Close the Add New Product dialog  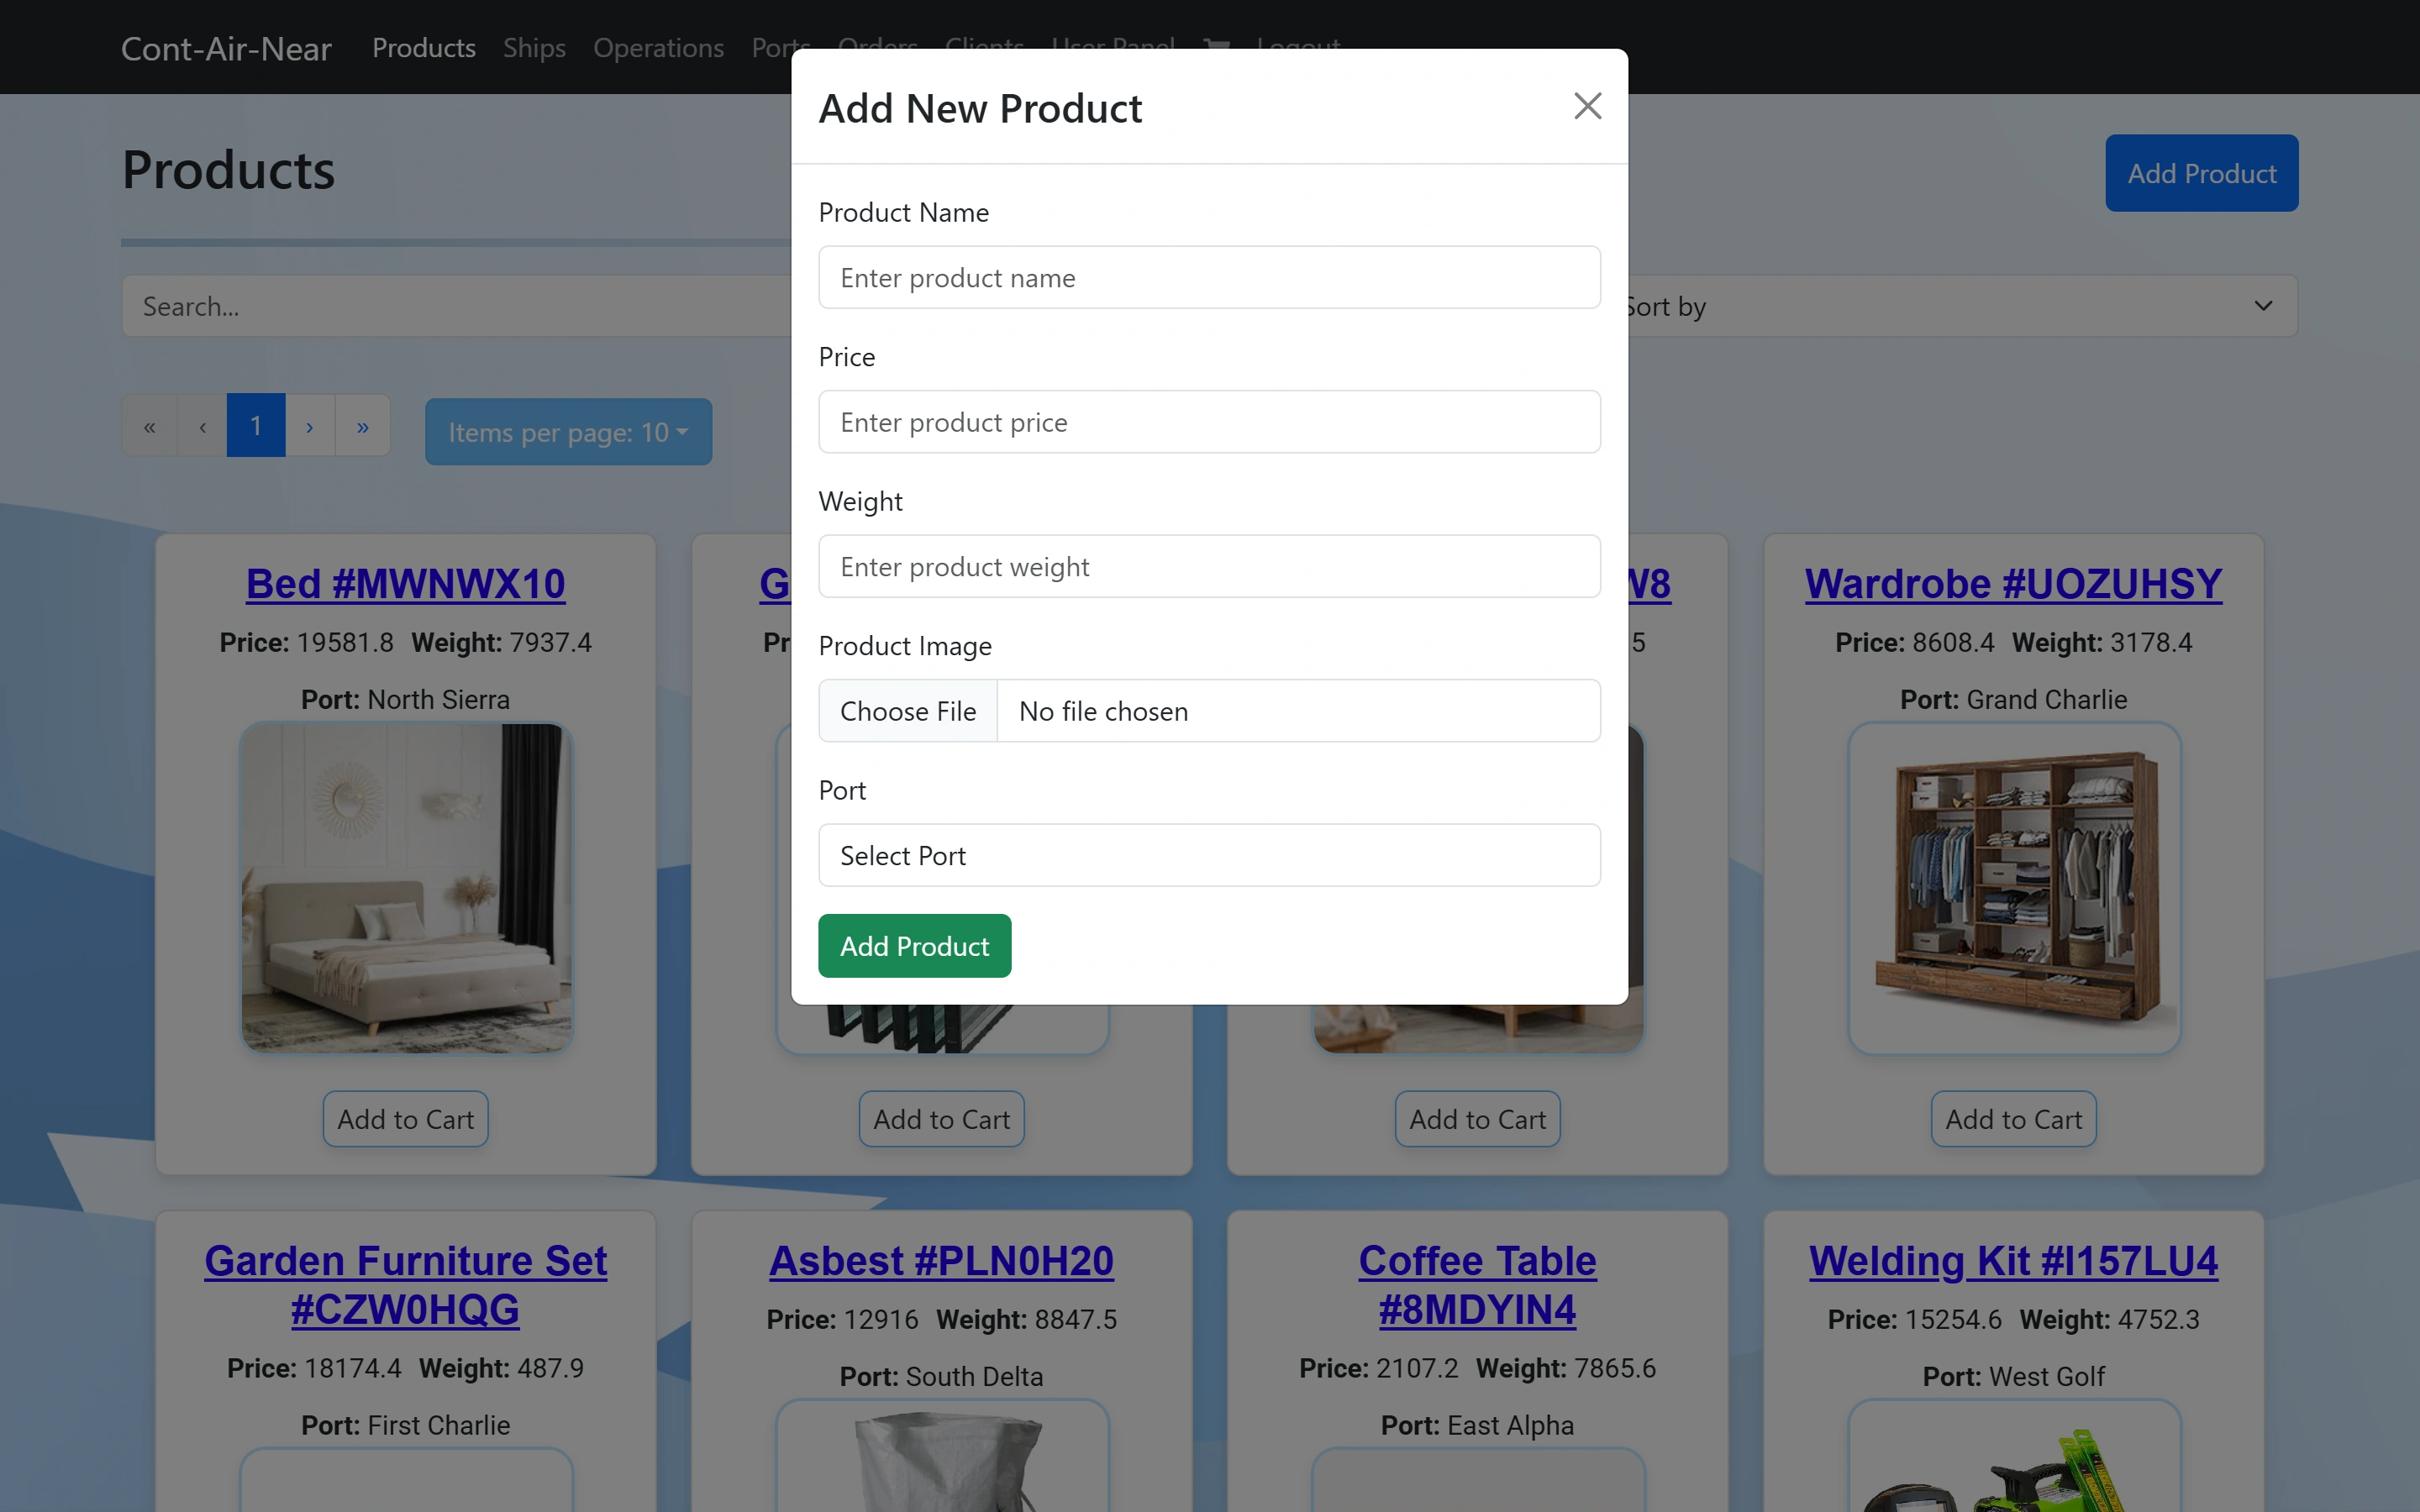click(x=1587, y=106)
